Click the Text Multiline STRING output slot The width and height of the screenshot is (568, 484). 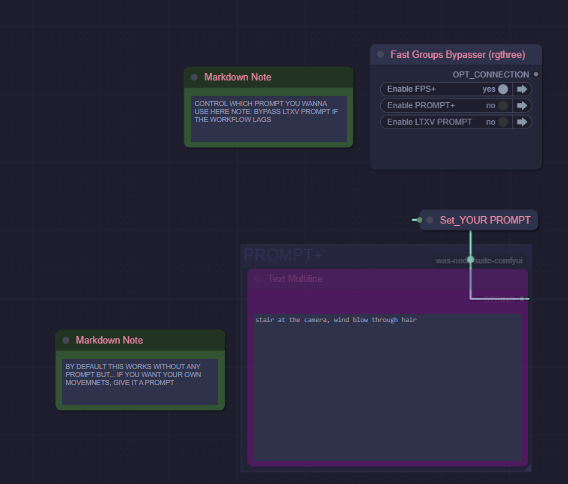point(522,299)
